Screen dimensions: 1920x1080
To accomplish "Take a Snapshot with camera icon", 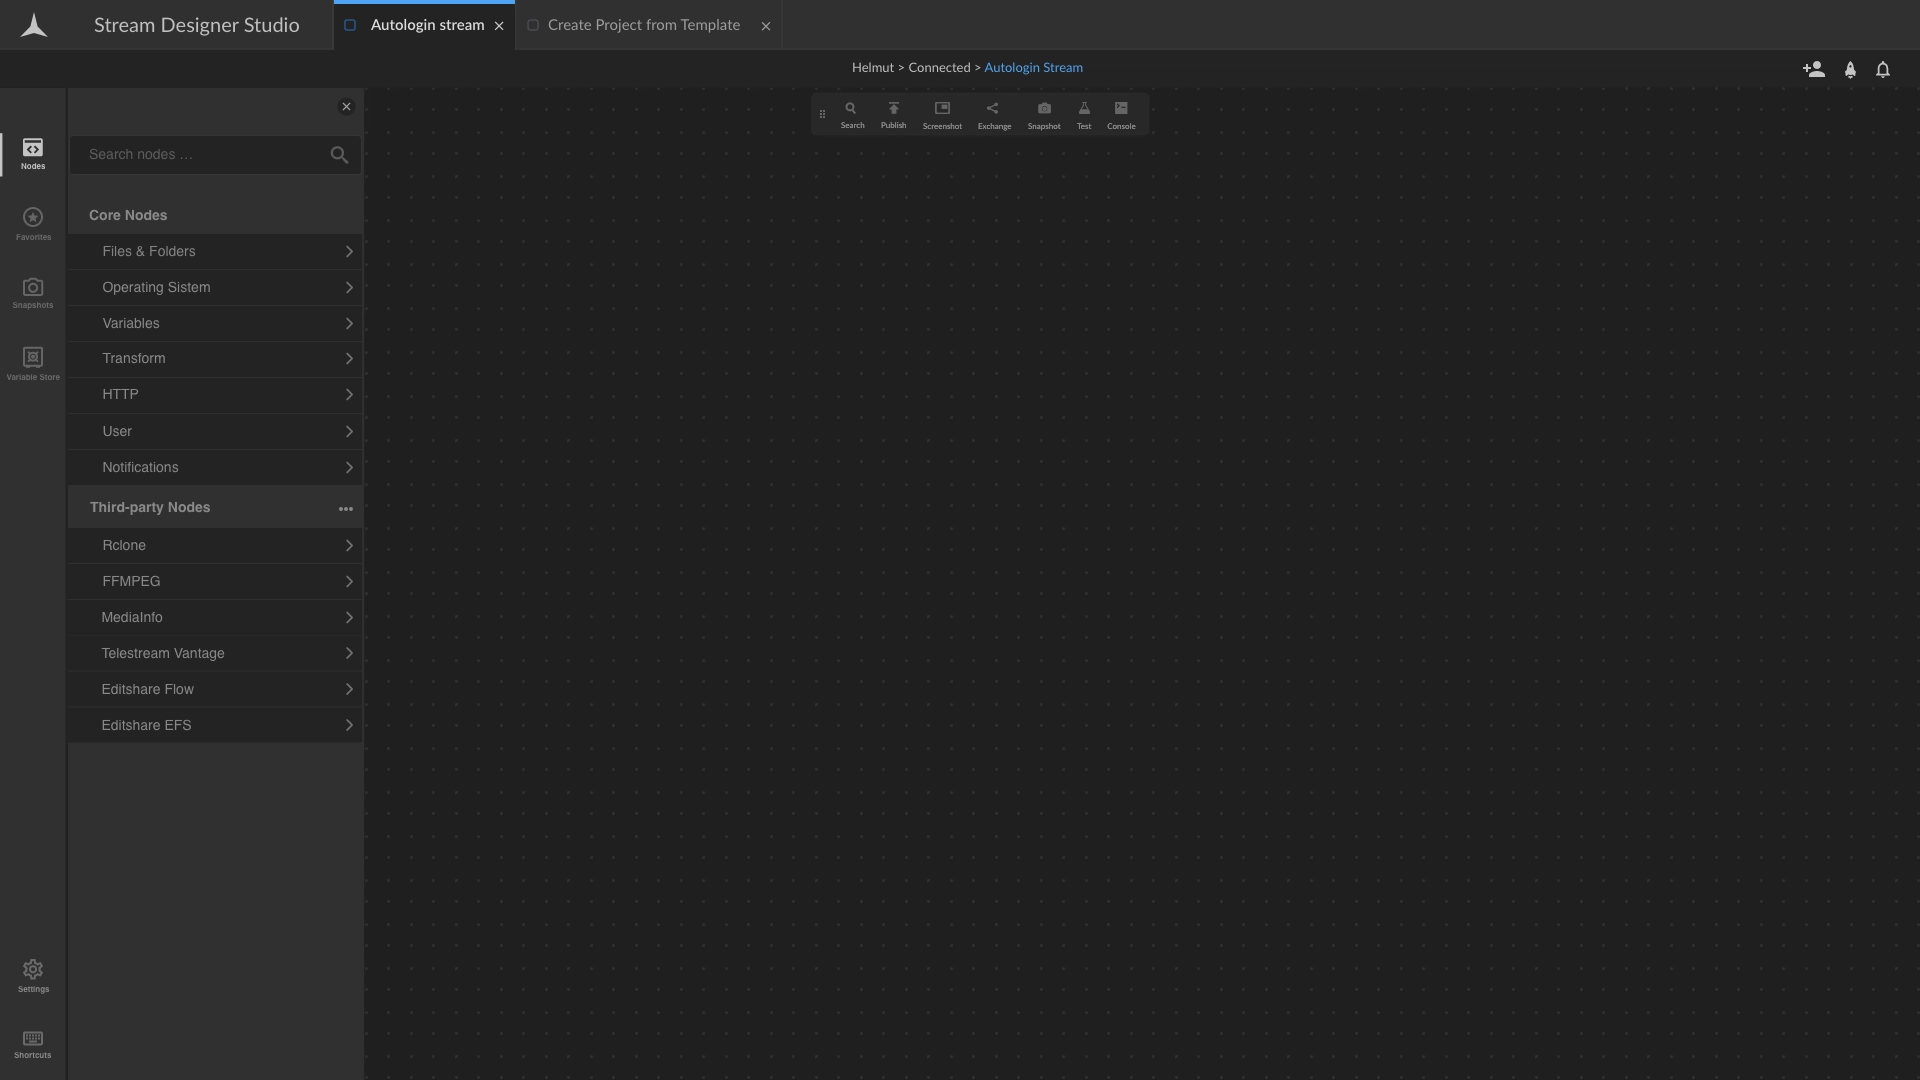I will pos(1043,114).
